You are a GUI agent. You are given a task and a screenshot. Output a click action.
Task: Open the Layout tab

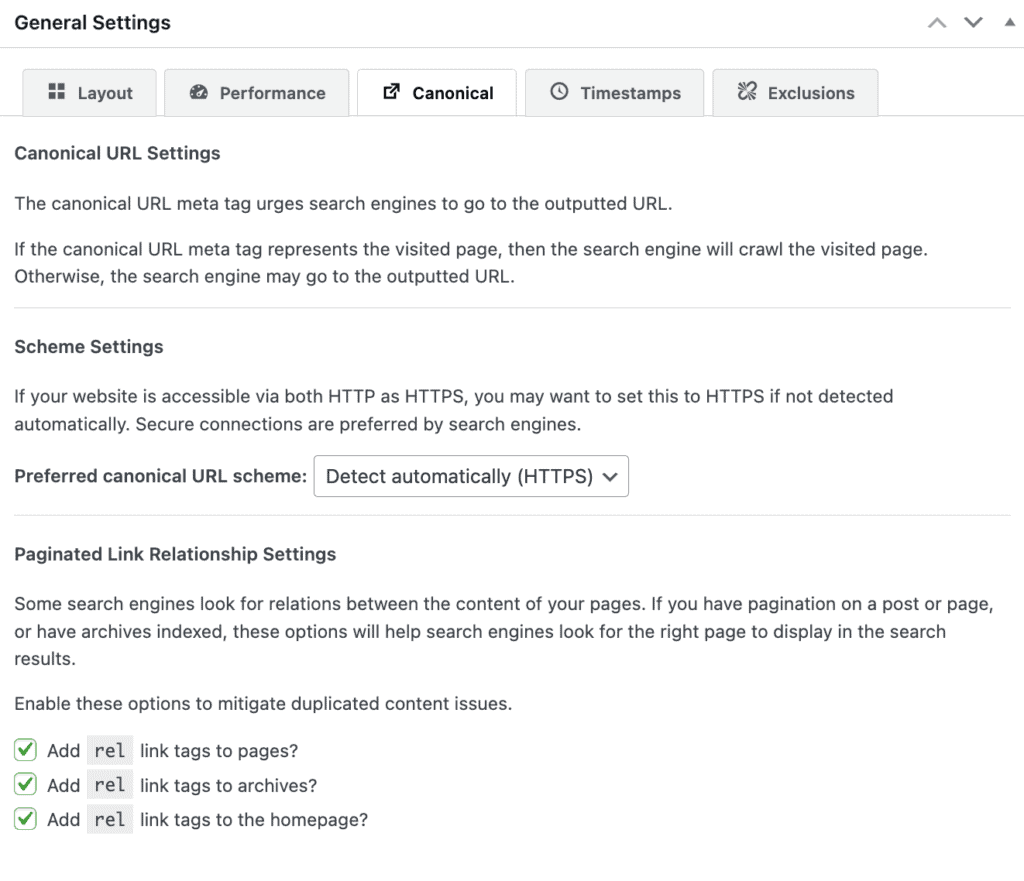[89, 93]
